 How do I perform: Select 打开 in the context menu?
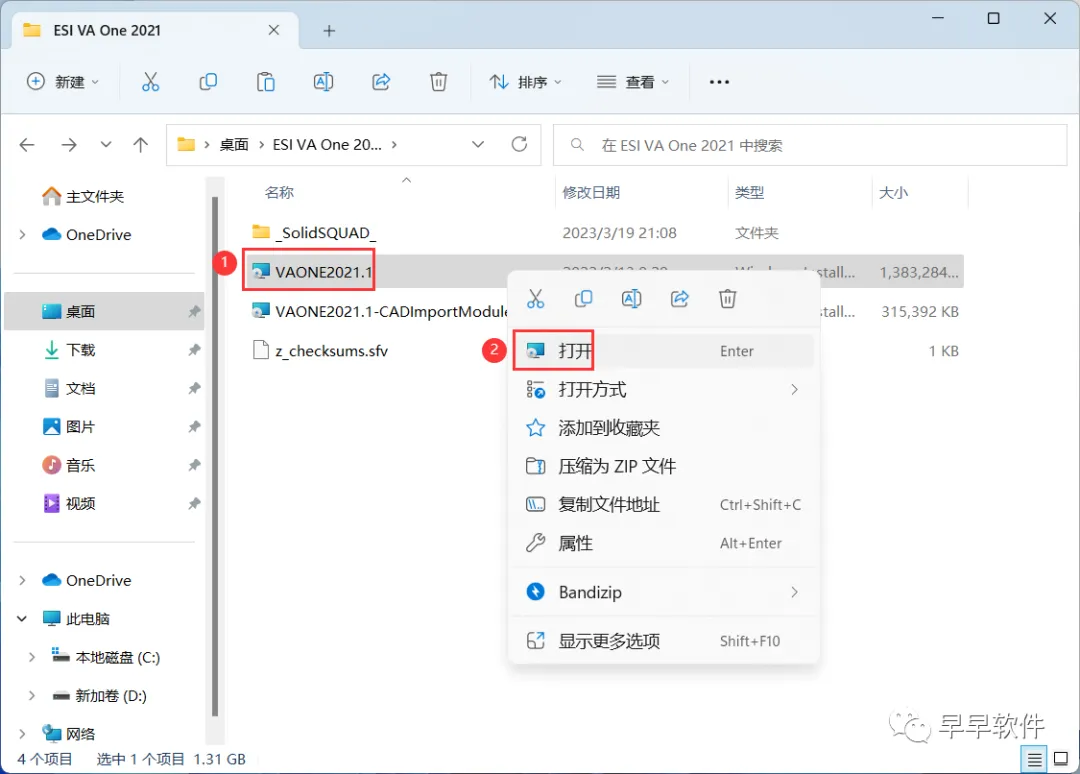point(663,351)
